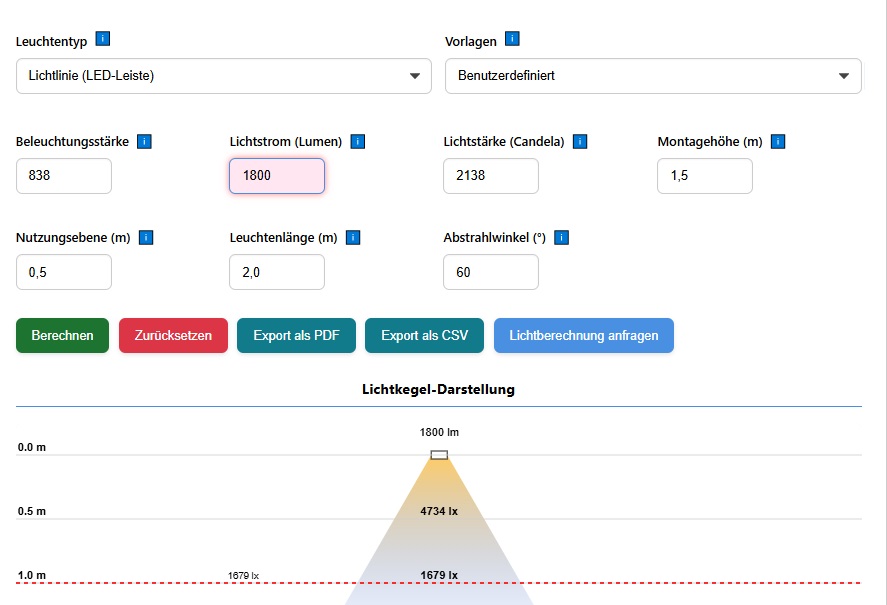This screenshot has height=605, width=887.
Task: Click Lichtberechnung anfragen button
Action: coord(584,336)
